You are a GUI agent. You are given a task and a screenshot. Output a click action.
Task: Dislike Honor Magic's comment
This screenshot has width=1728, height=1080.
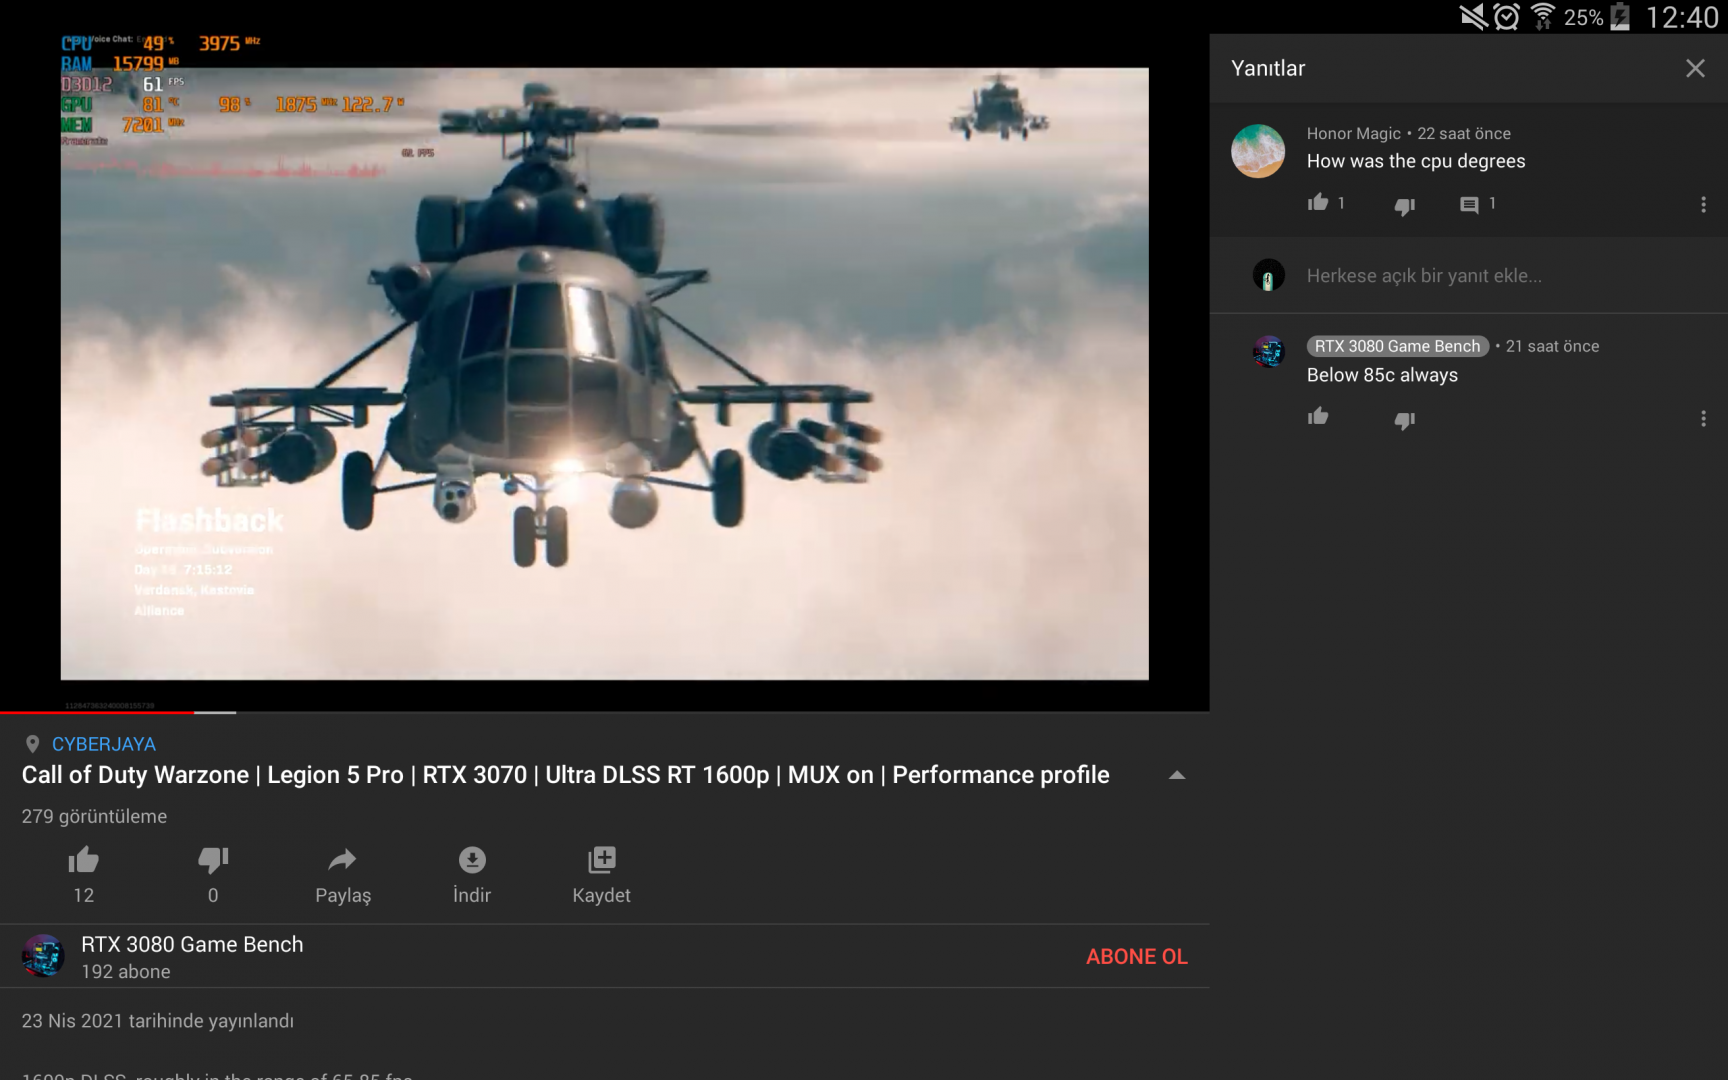pyautogui.click(x=1405, y=206)
